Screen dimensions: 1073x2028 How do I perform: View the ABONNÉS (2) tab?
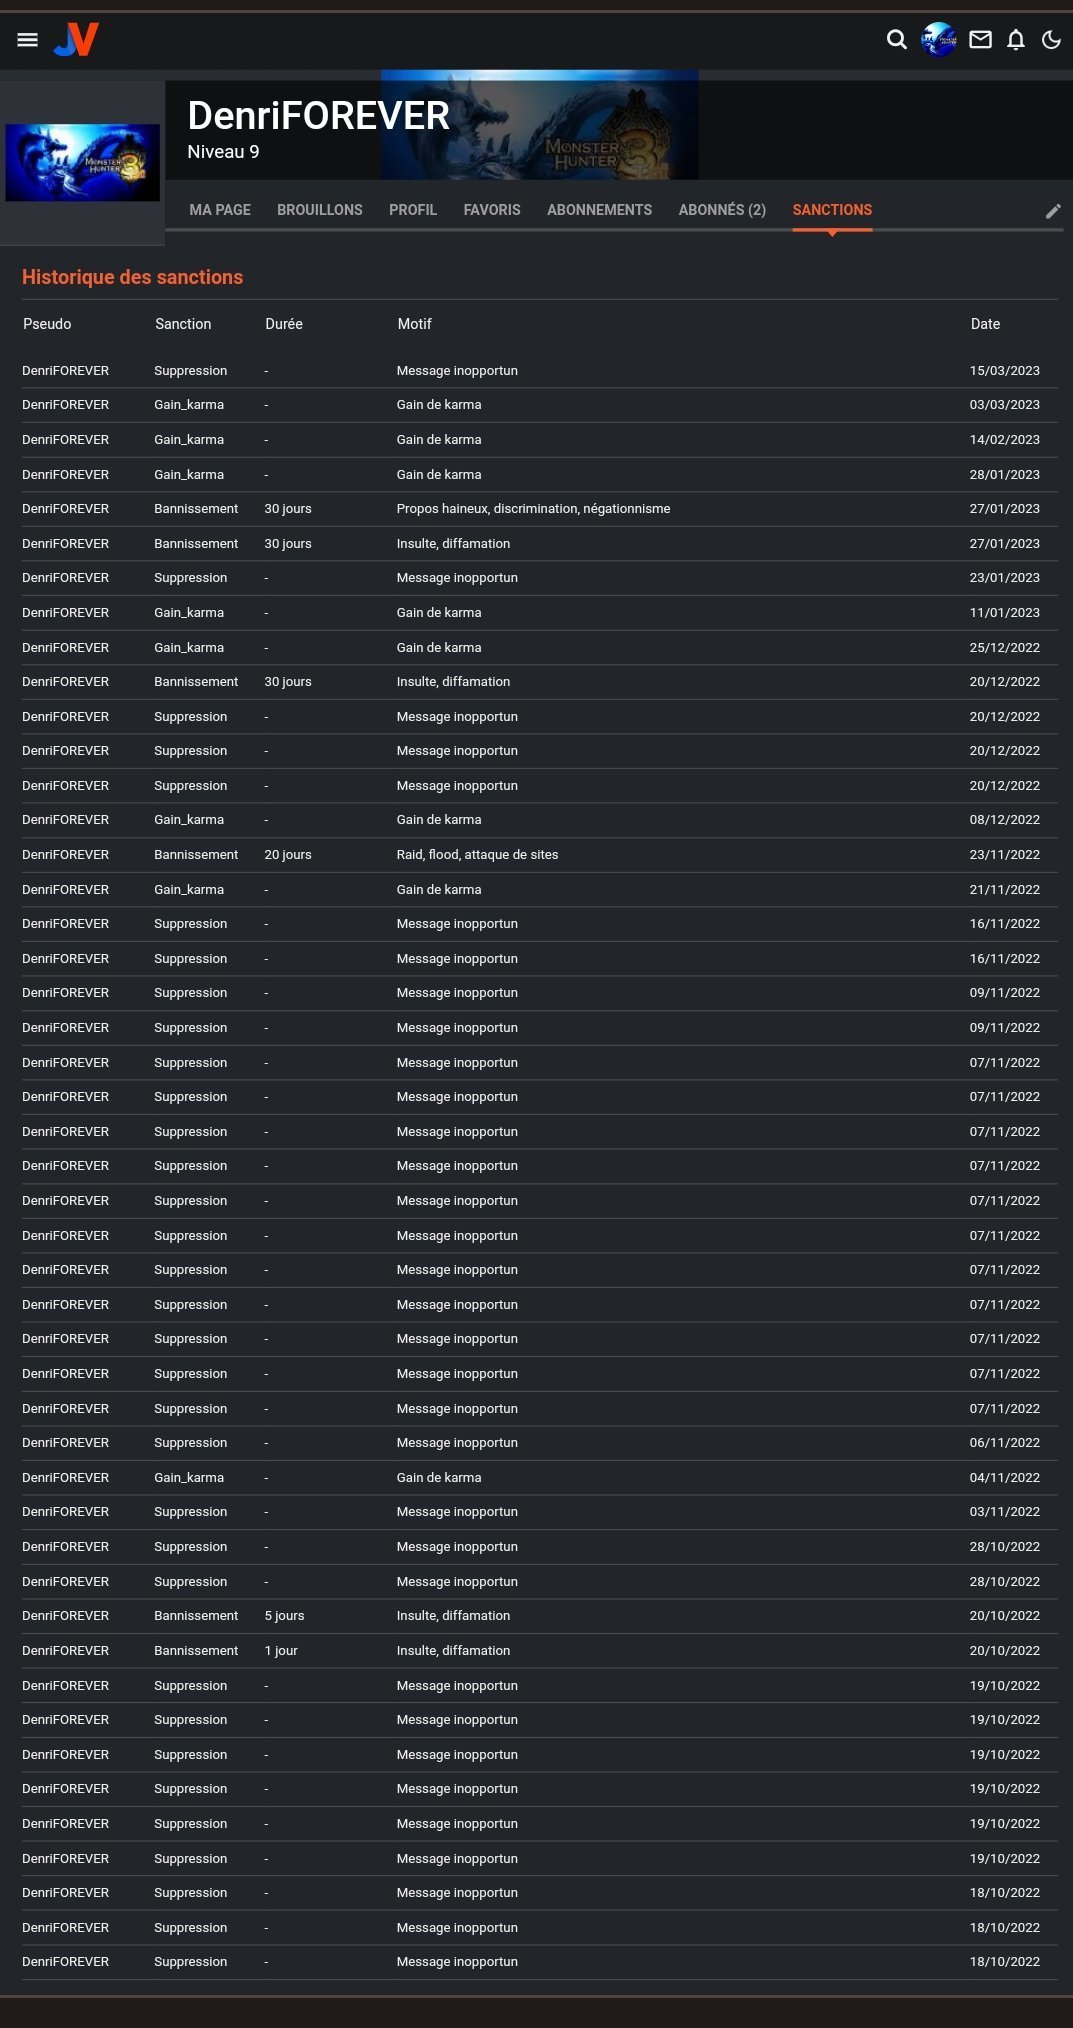(x=722, y=210)
